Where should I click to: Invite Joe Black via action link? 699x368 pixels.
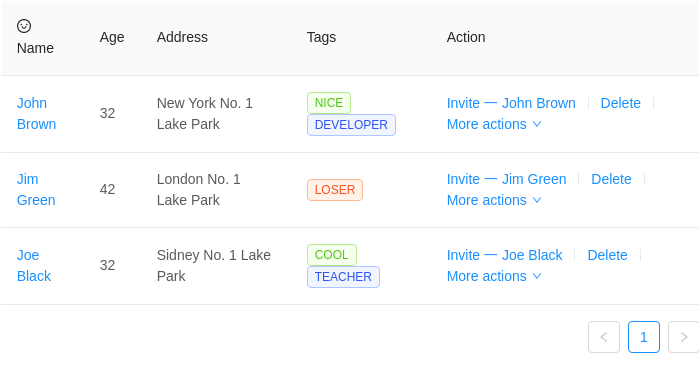(x=505, y=255)
